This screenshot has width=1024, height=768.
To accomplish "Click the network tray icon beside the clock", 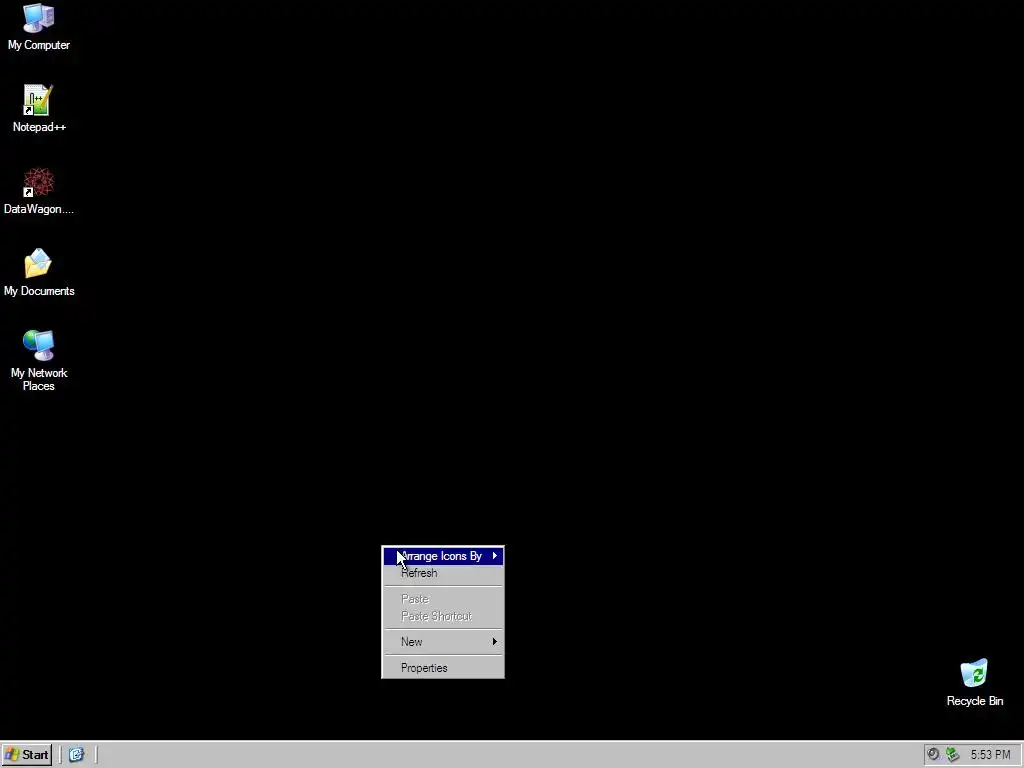I will click(x=952, y=754).
